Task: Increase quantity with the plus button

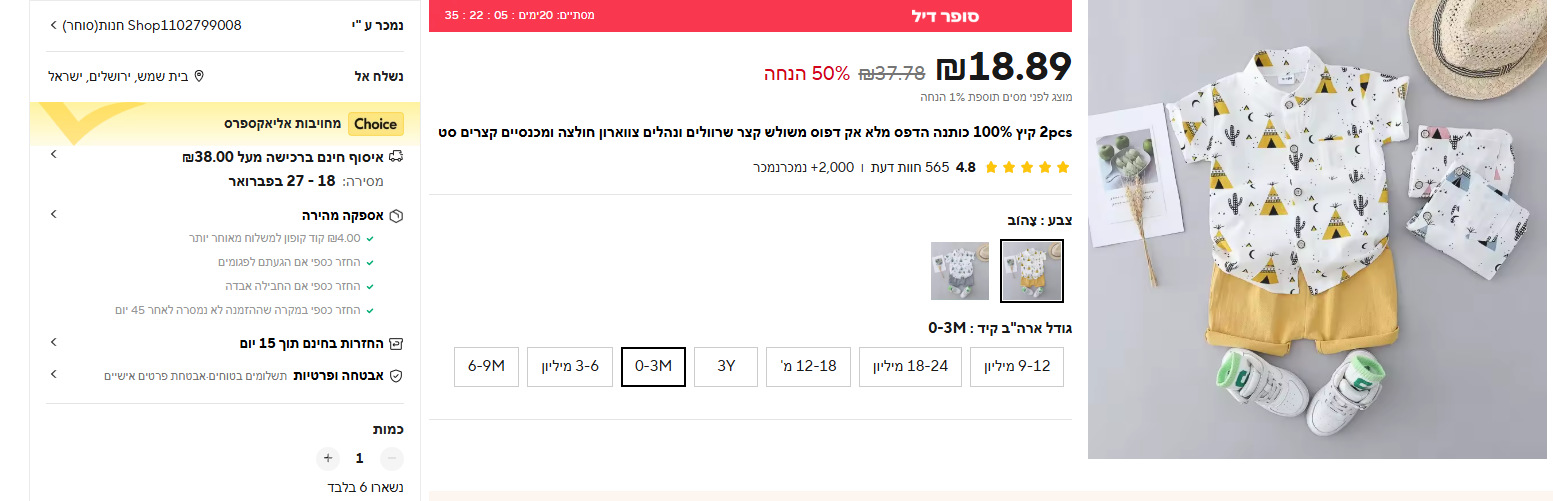Action: click(327, 459)
